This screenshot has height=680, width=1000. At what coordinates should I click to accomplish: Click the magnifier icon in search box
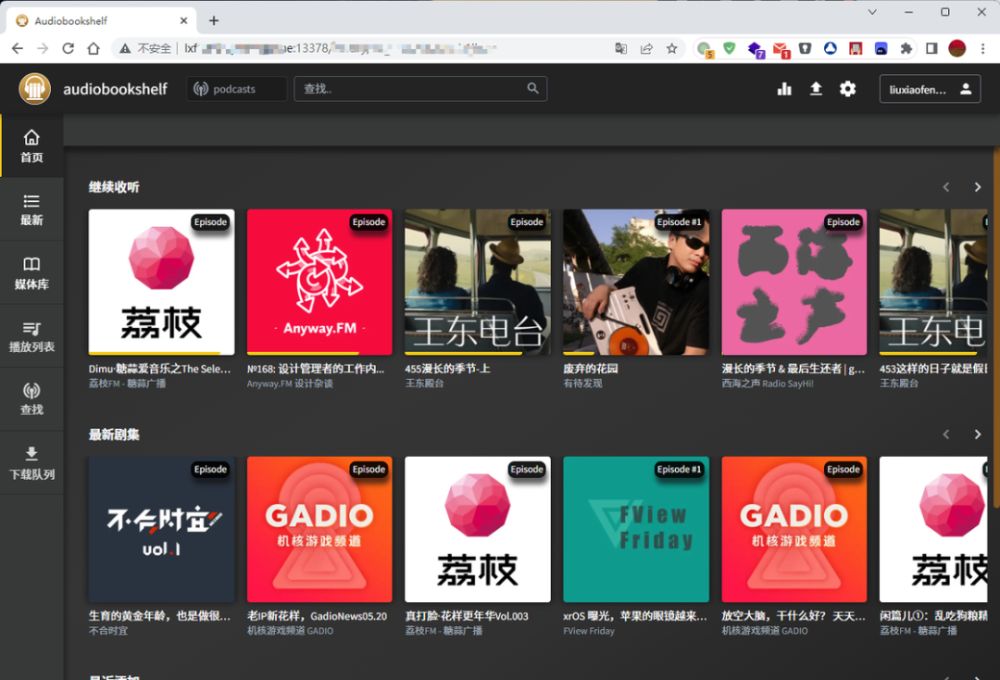pyautogui.click(x=533, y=89)
